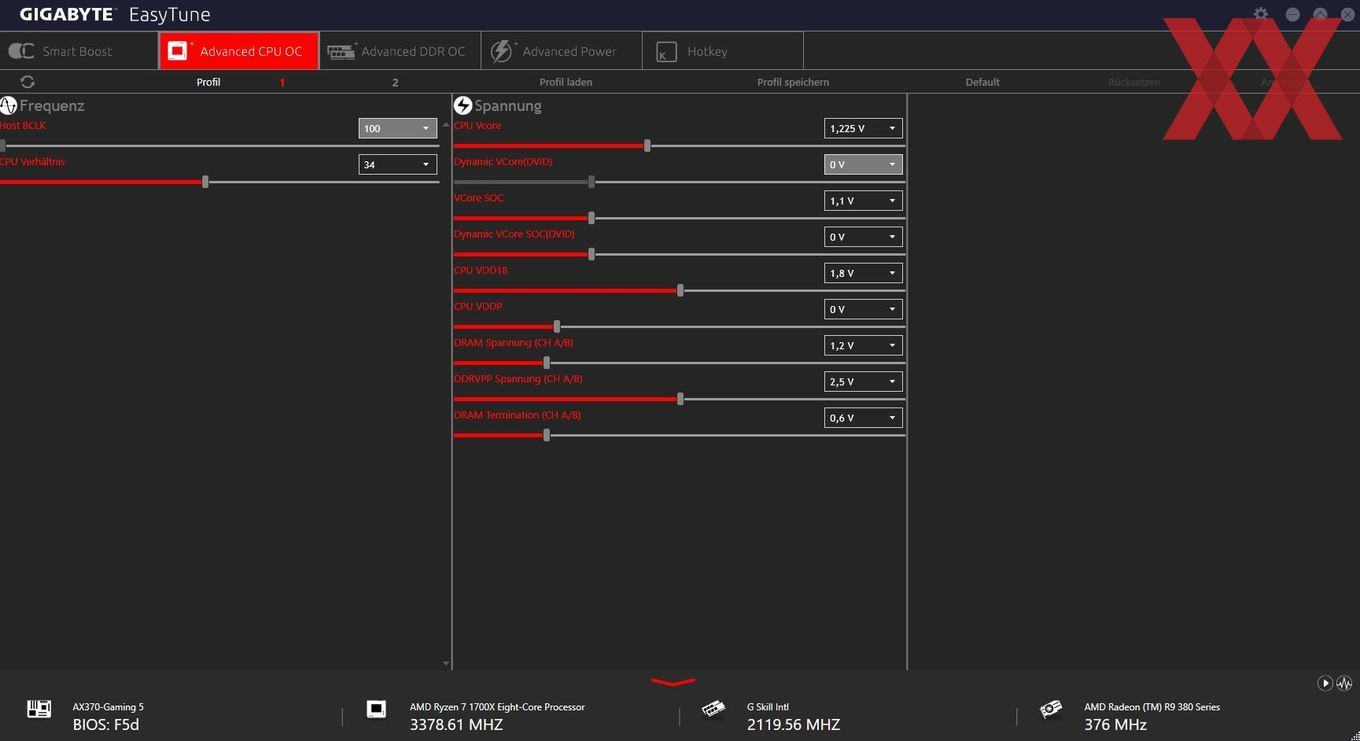Click the 2119.56 MHZ memory frequency value
The height and width of the screenshot is (741, 1360).
coord(793,725)
